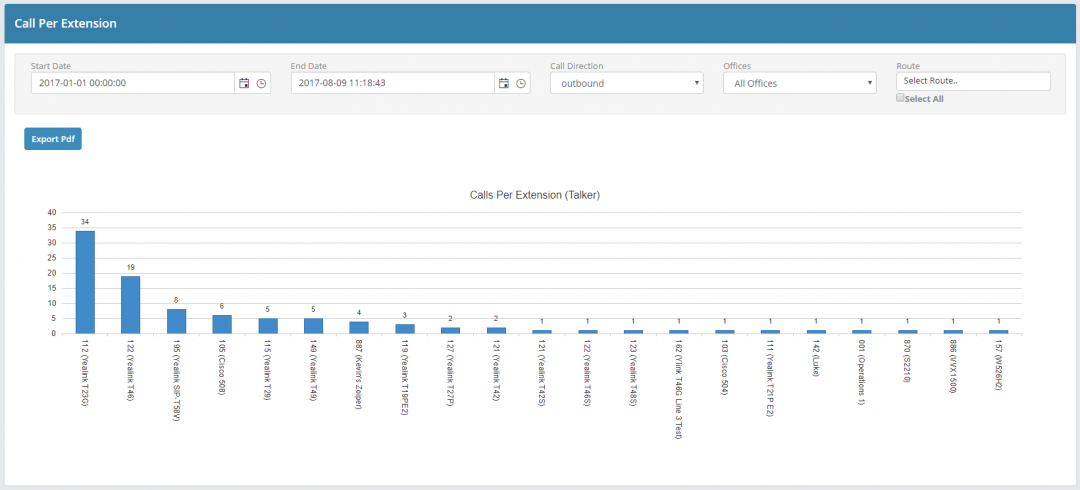Screen dimensions: 1080x490
Task: Click the bar for 127 (Yealink T27P)
Action: [x=450, y=330]
